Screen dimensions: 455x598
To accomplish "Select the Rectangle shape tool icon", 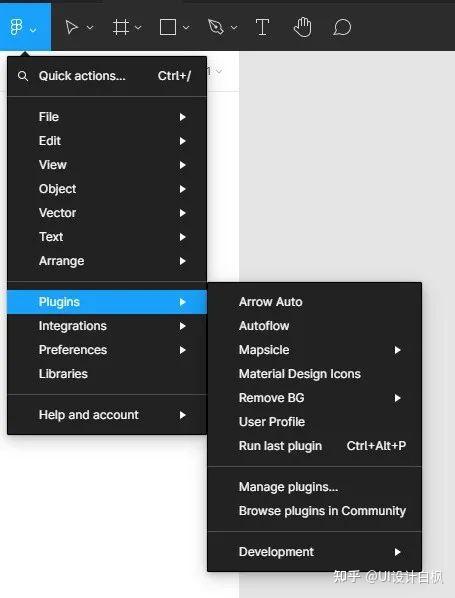I will click(x=168, y=27).
